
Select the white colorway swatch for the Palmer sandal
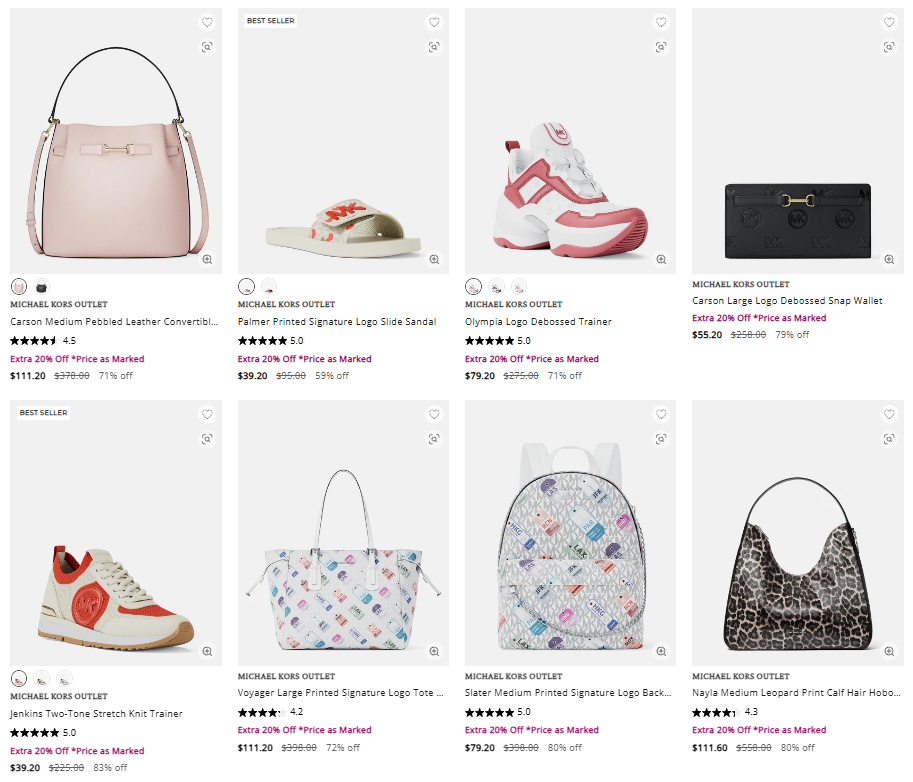245,285
